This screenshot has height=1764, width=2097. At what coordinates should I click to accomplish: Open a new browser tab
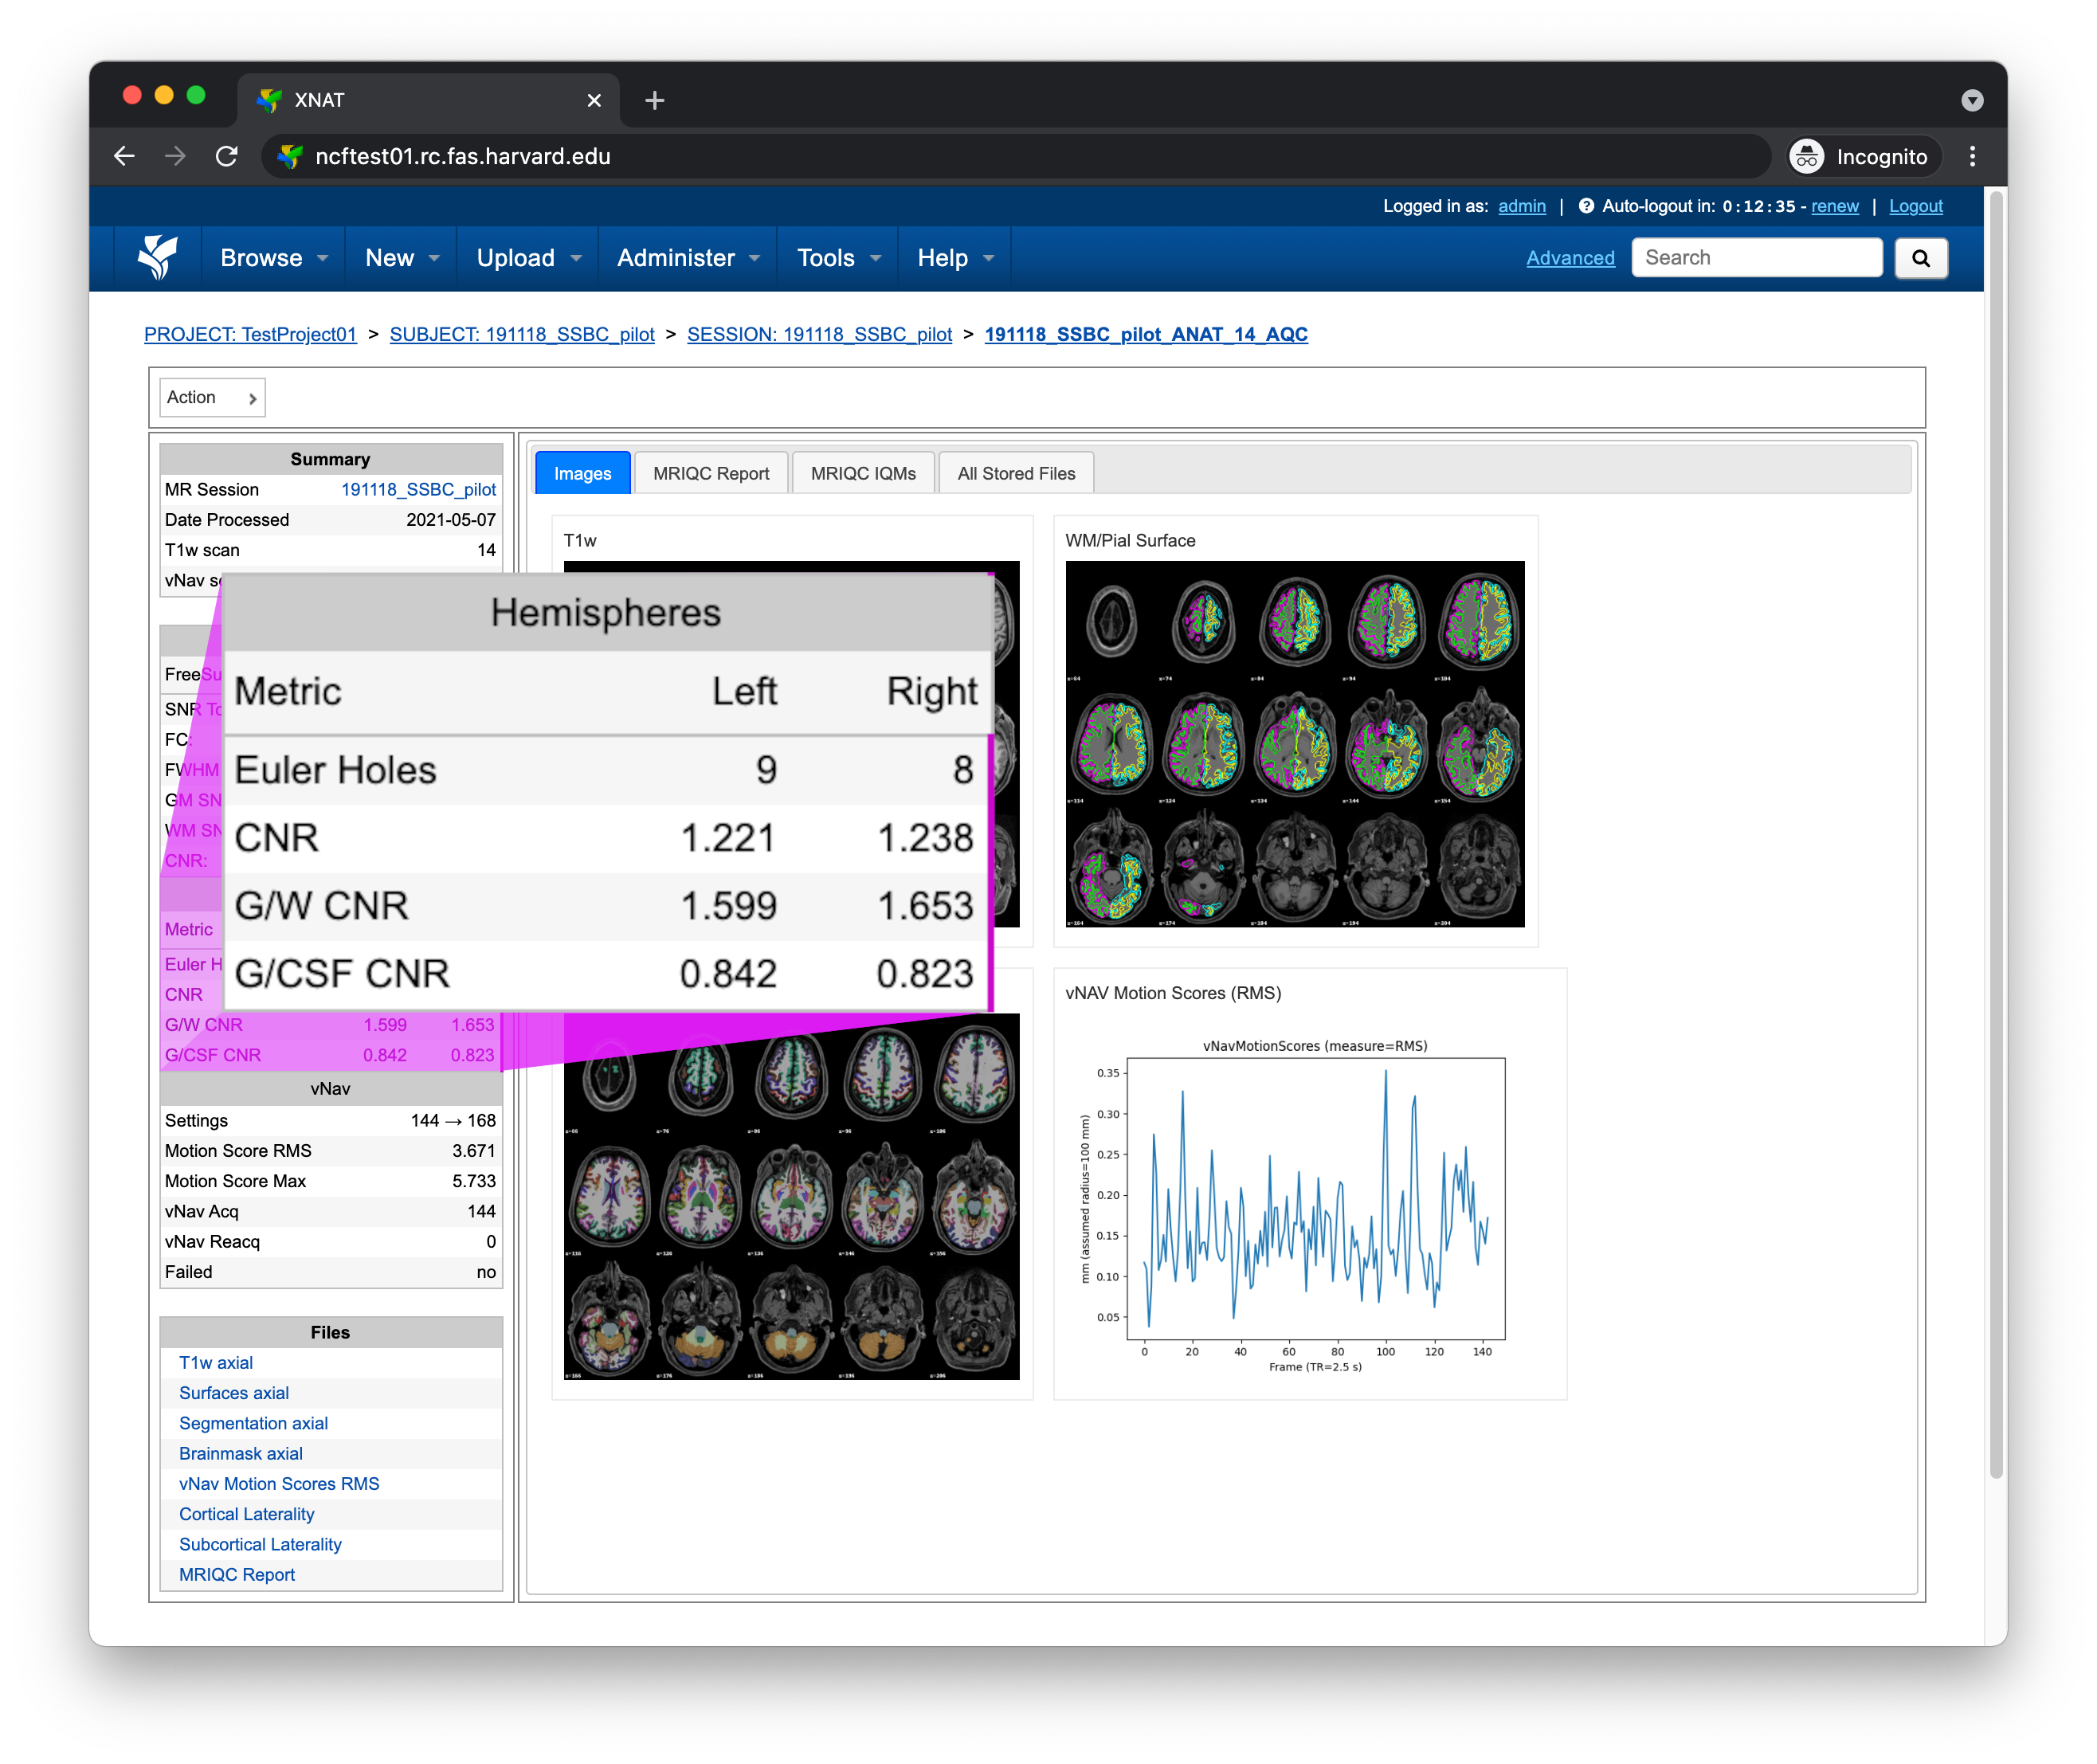(655, 100)
